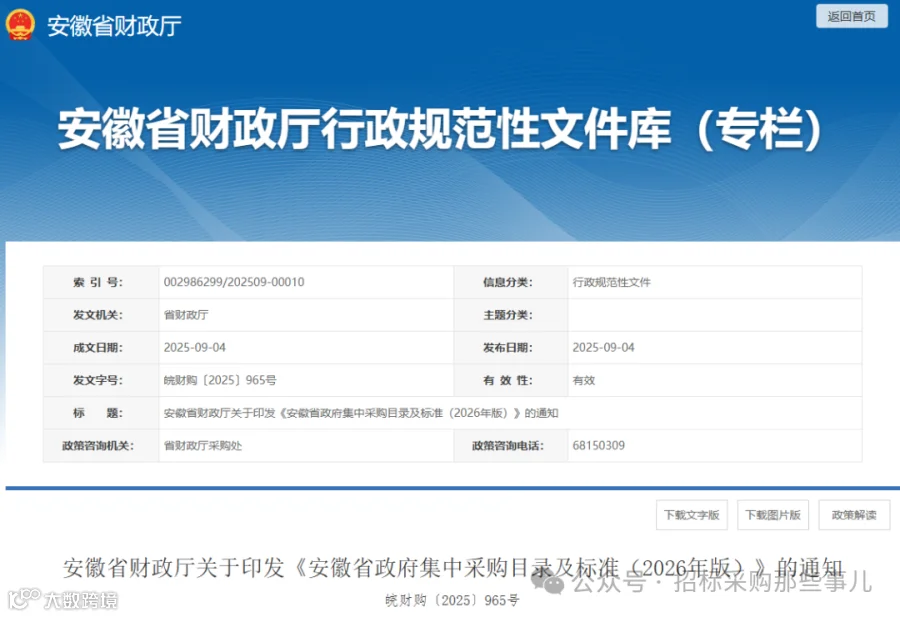Click the 发布日期 value 2025-09-04
The height and width of the screenshot is (617, 900).
click(x=603, y=347)
